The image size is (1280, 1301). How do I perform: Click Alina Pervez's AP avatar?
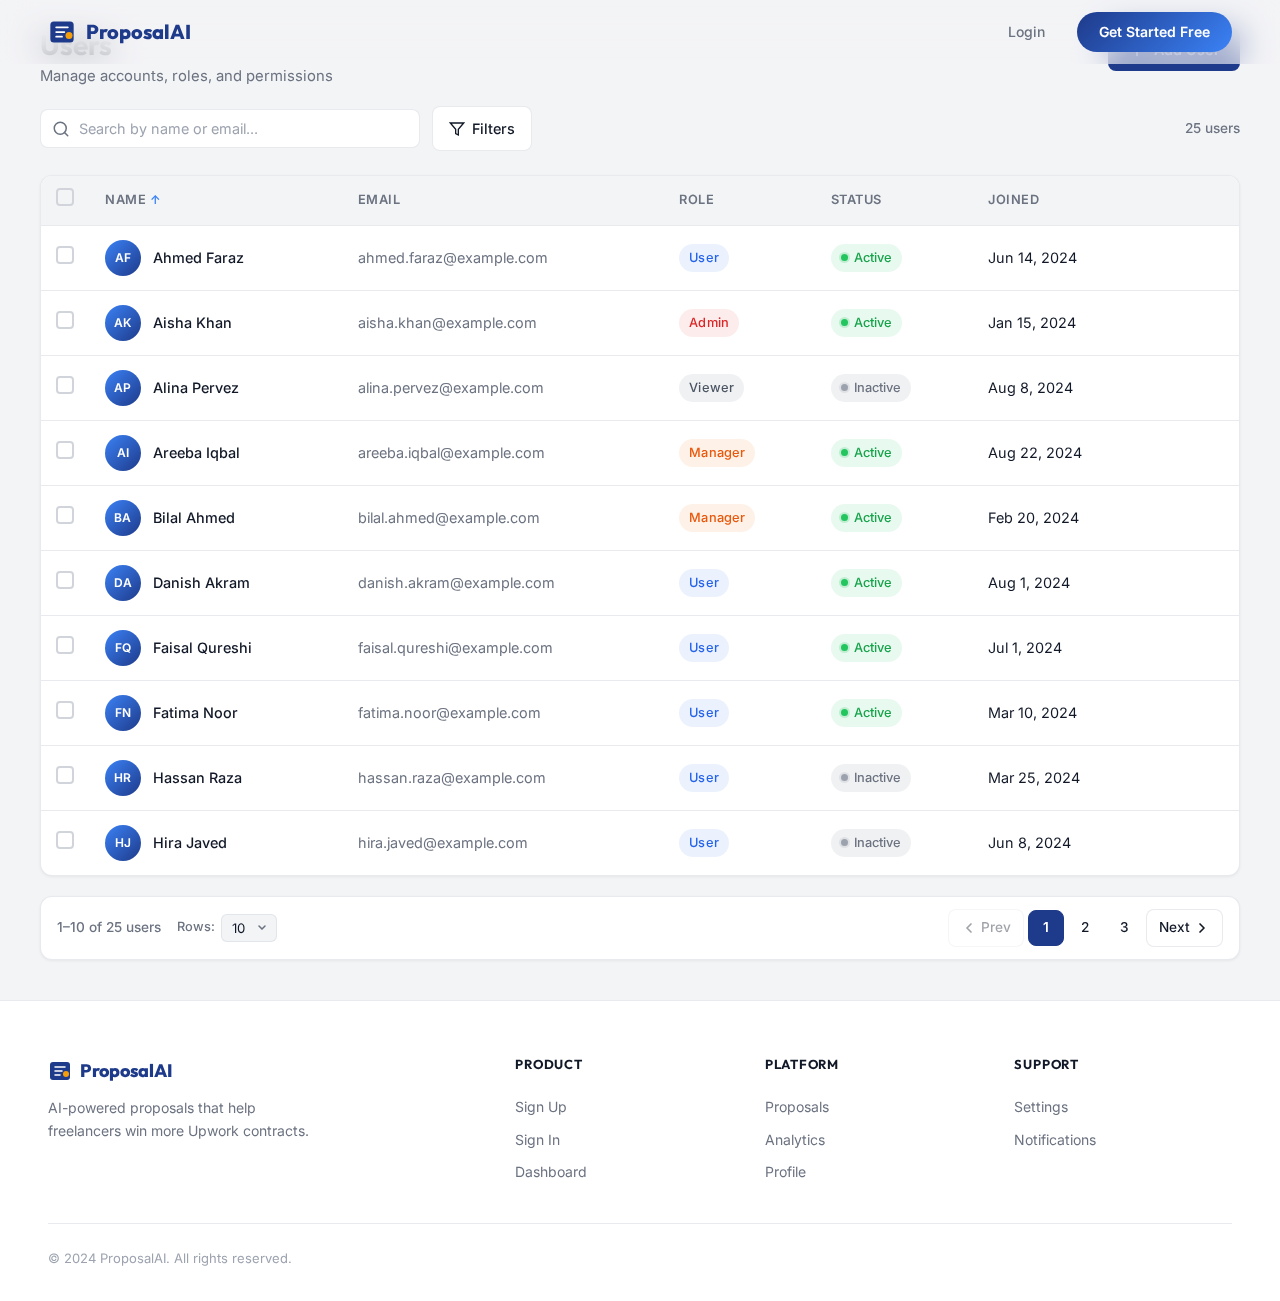pyautogui.click(x=123, y=388)
